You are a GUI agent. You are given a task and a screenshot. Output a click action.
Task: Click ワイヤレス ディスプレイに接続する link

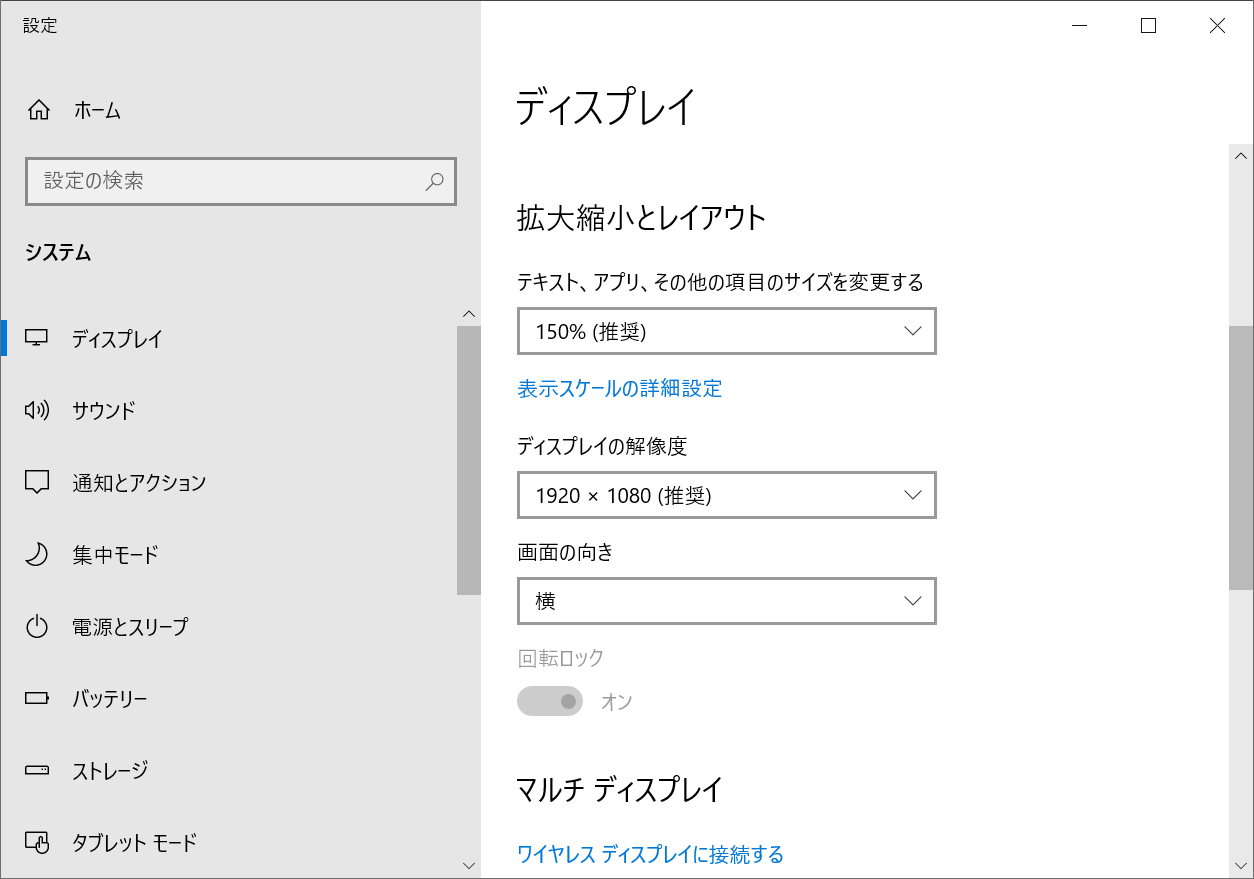click(x=650, y=855)
